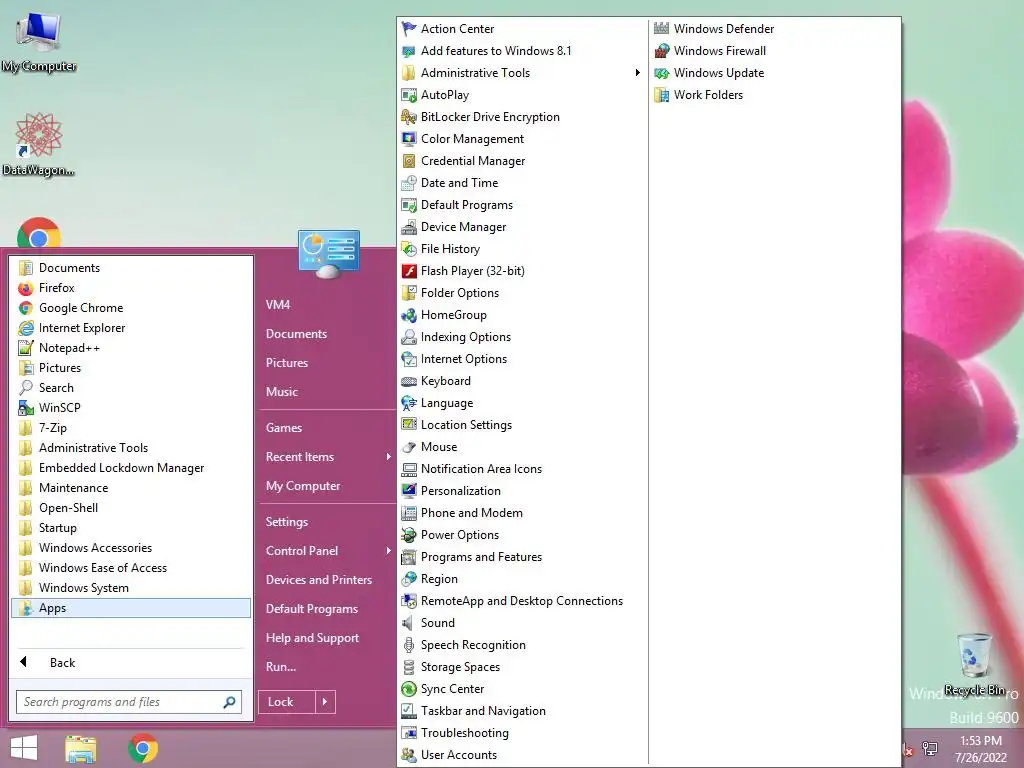Viewport: 1024px width, 768px height.
Task: Open Windows Accessories folder
Action: coord(131,548)
